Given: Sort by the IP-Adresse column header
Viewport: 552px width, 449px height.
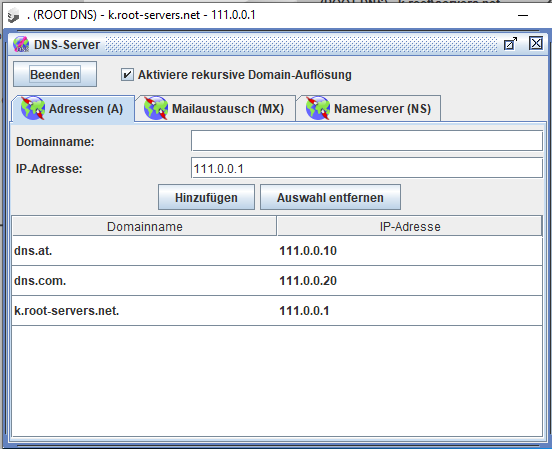Looking at the screenshot, I should tap(409, 226).
